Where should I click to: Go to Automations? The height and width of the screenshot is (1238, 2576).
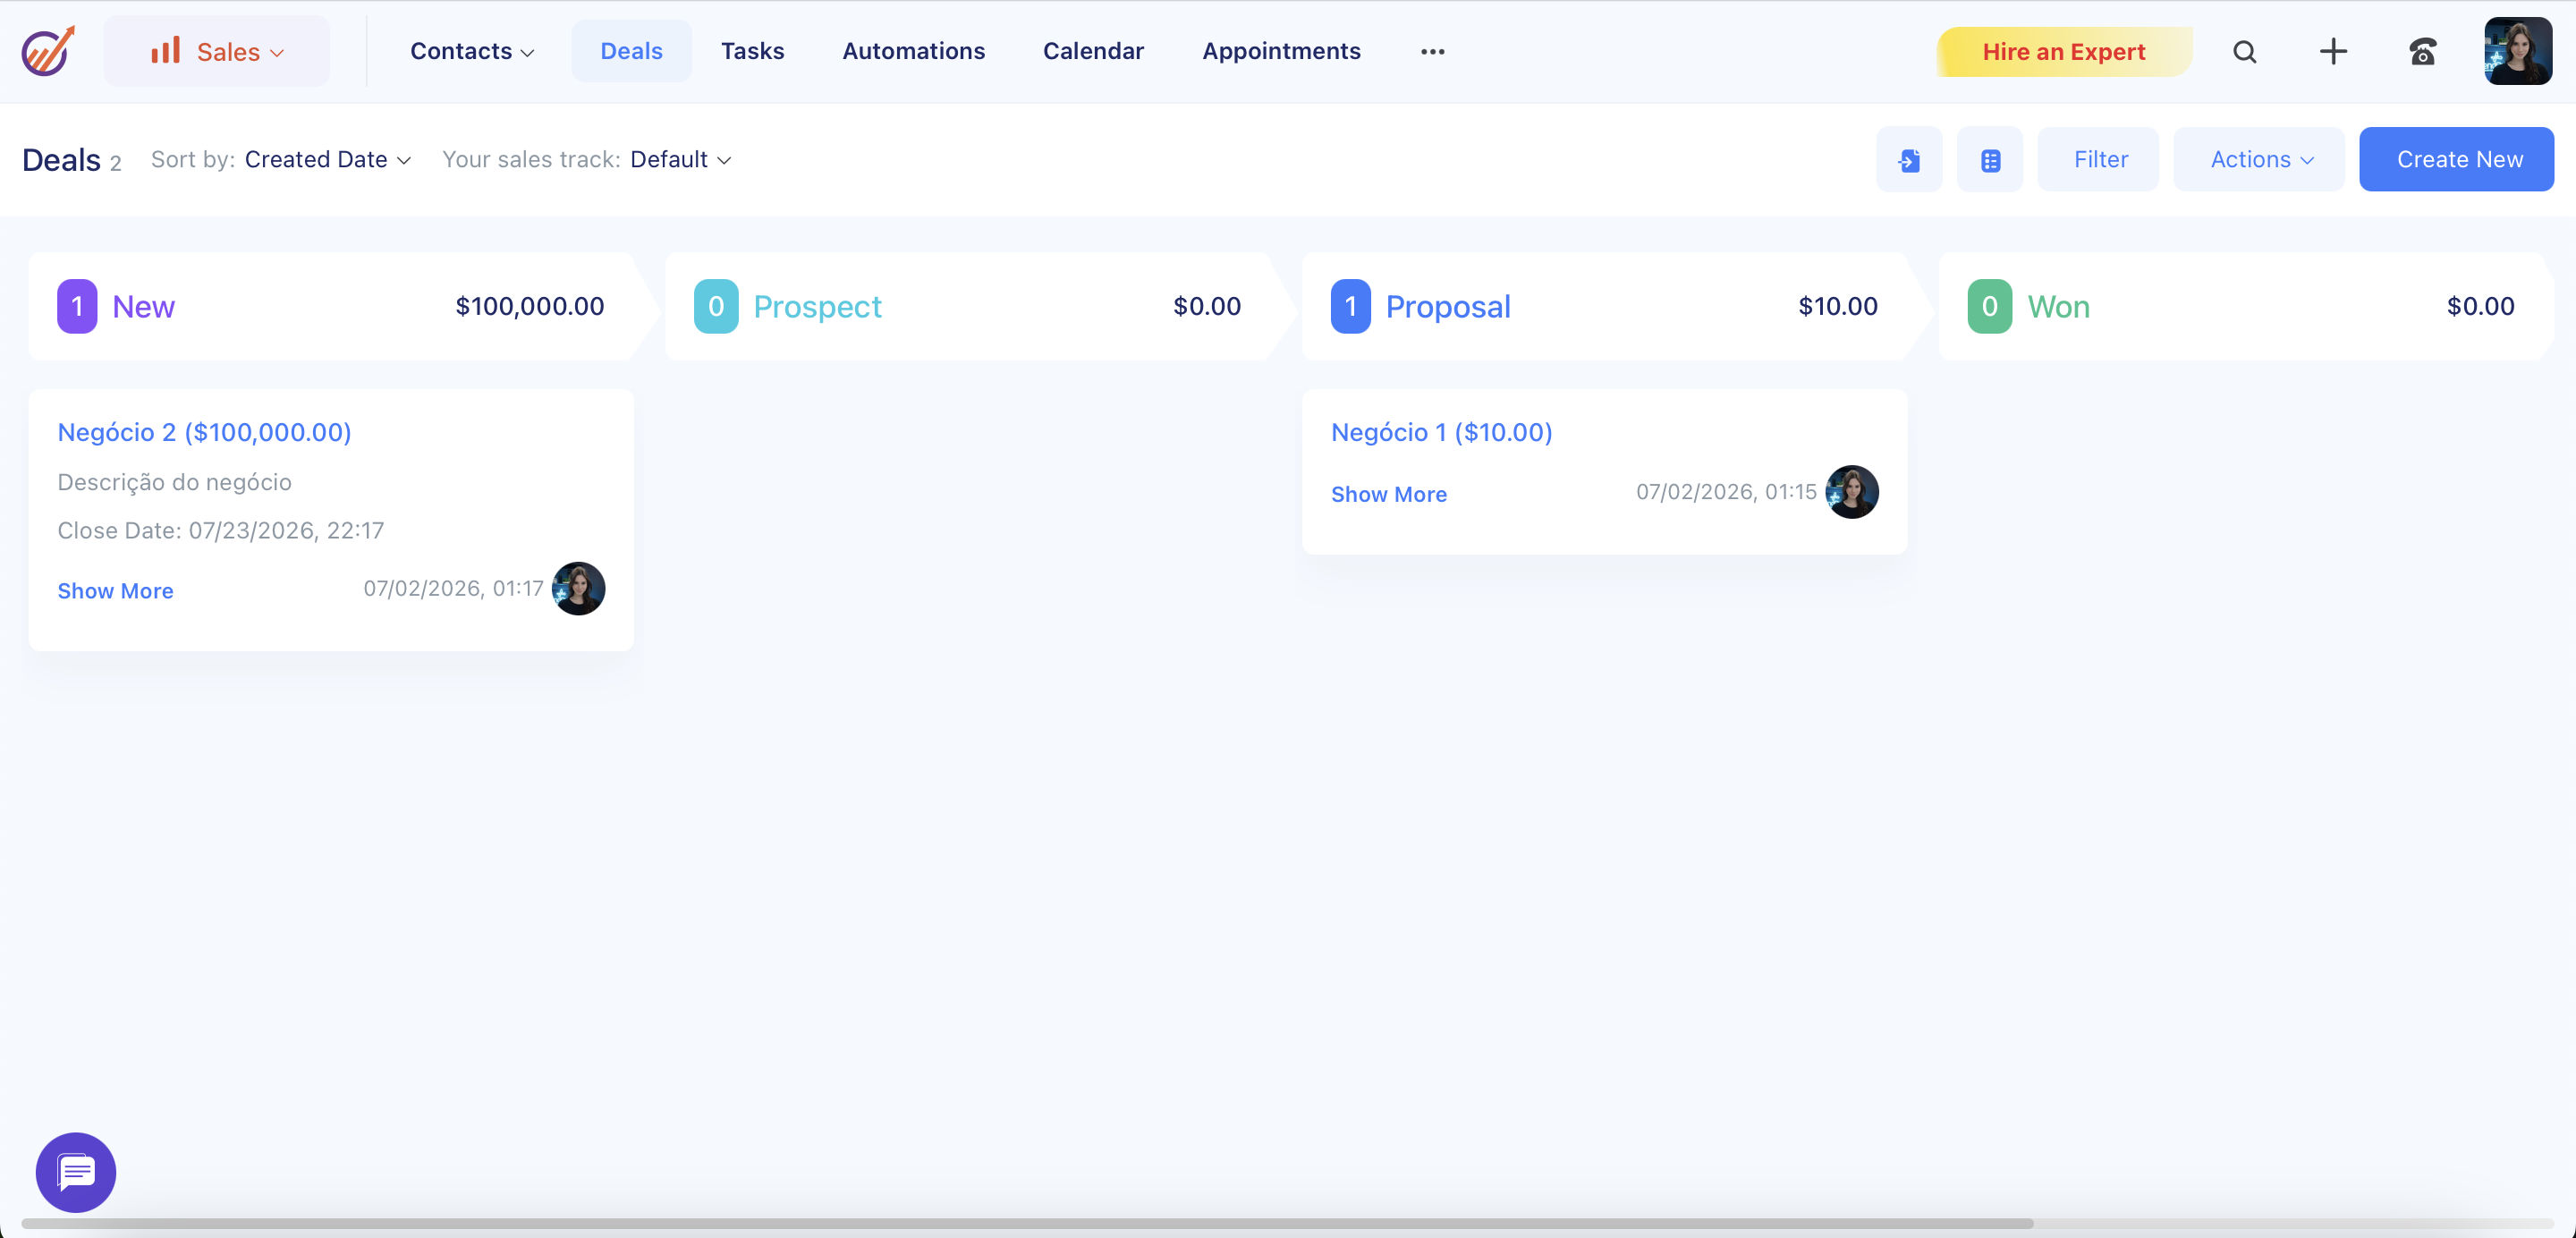[913, 51]
